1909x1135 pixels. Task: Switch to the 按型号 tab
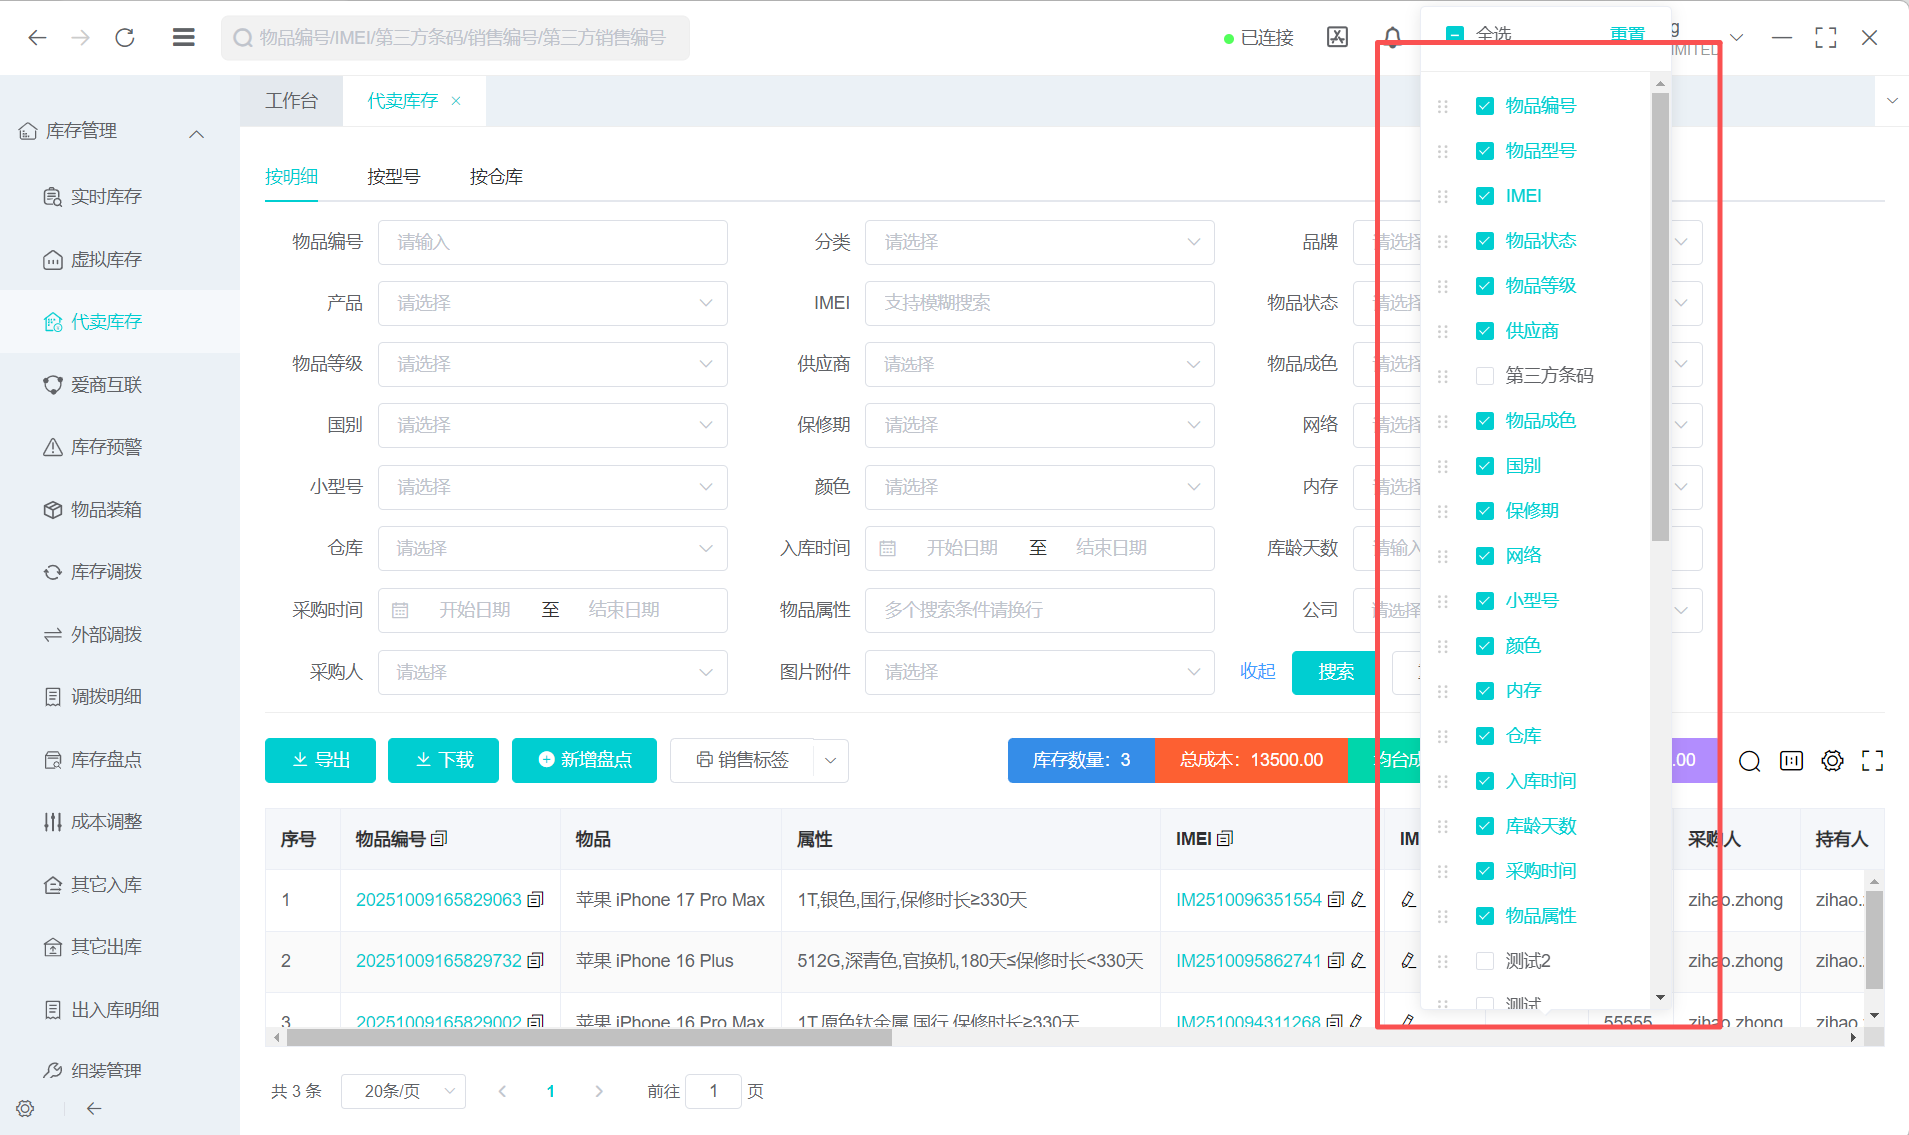tap(393, 177)
